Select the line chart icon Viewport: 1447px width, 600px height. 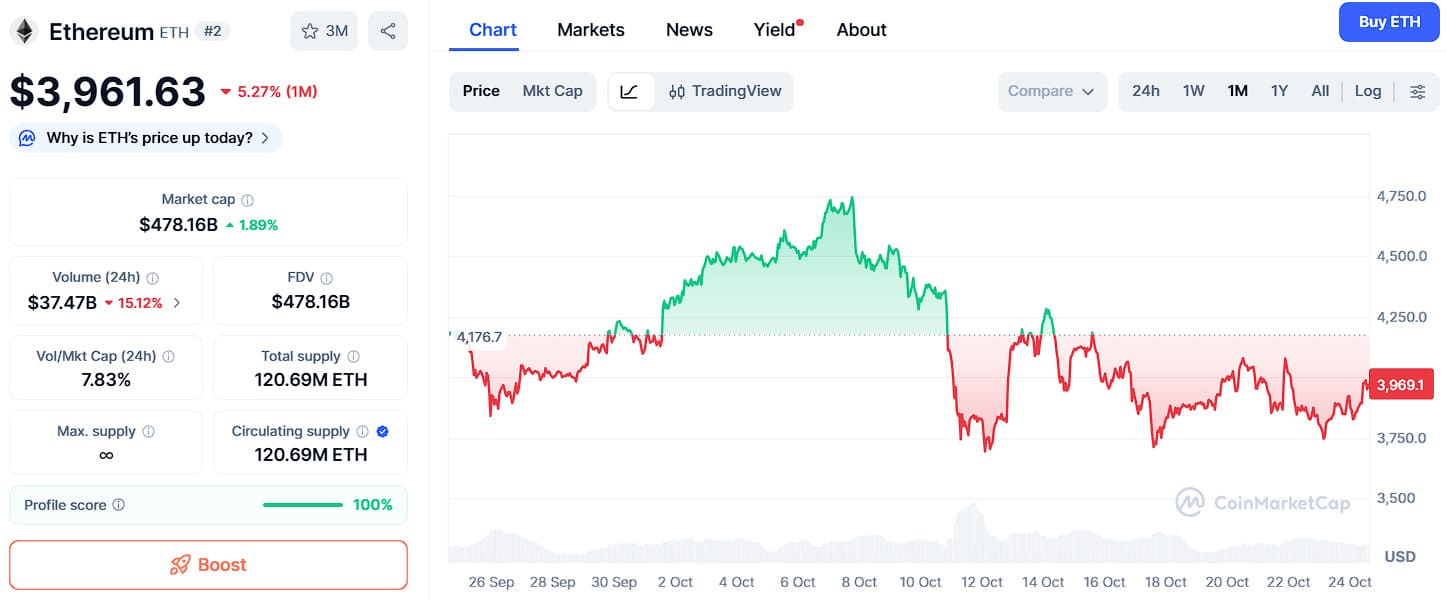click(630, 91)
